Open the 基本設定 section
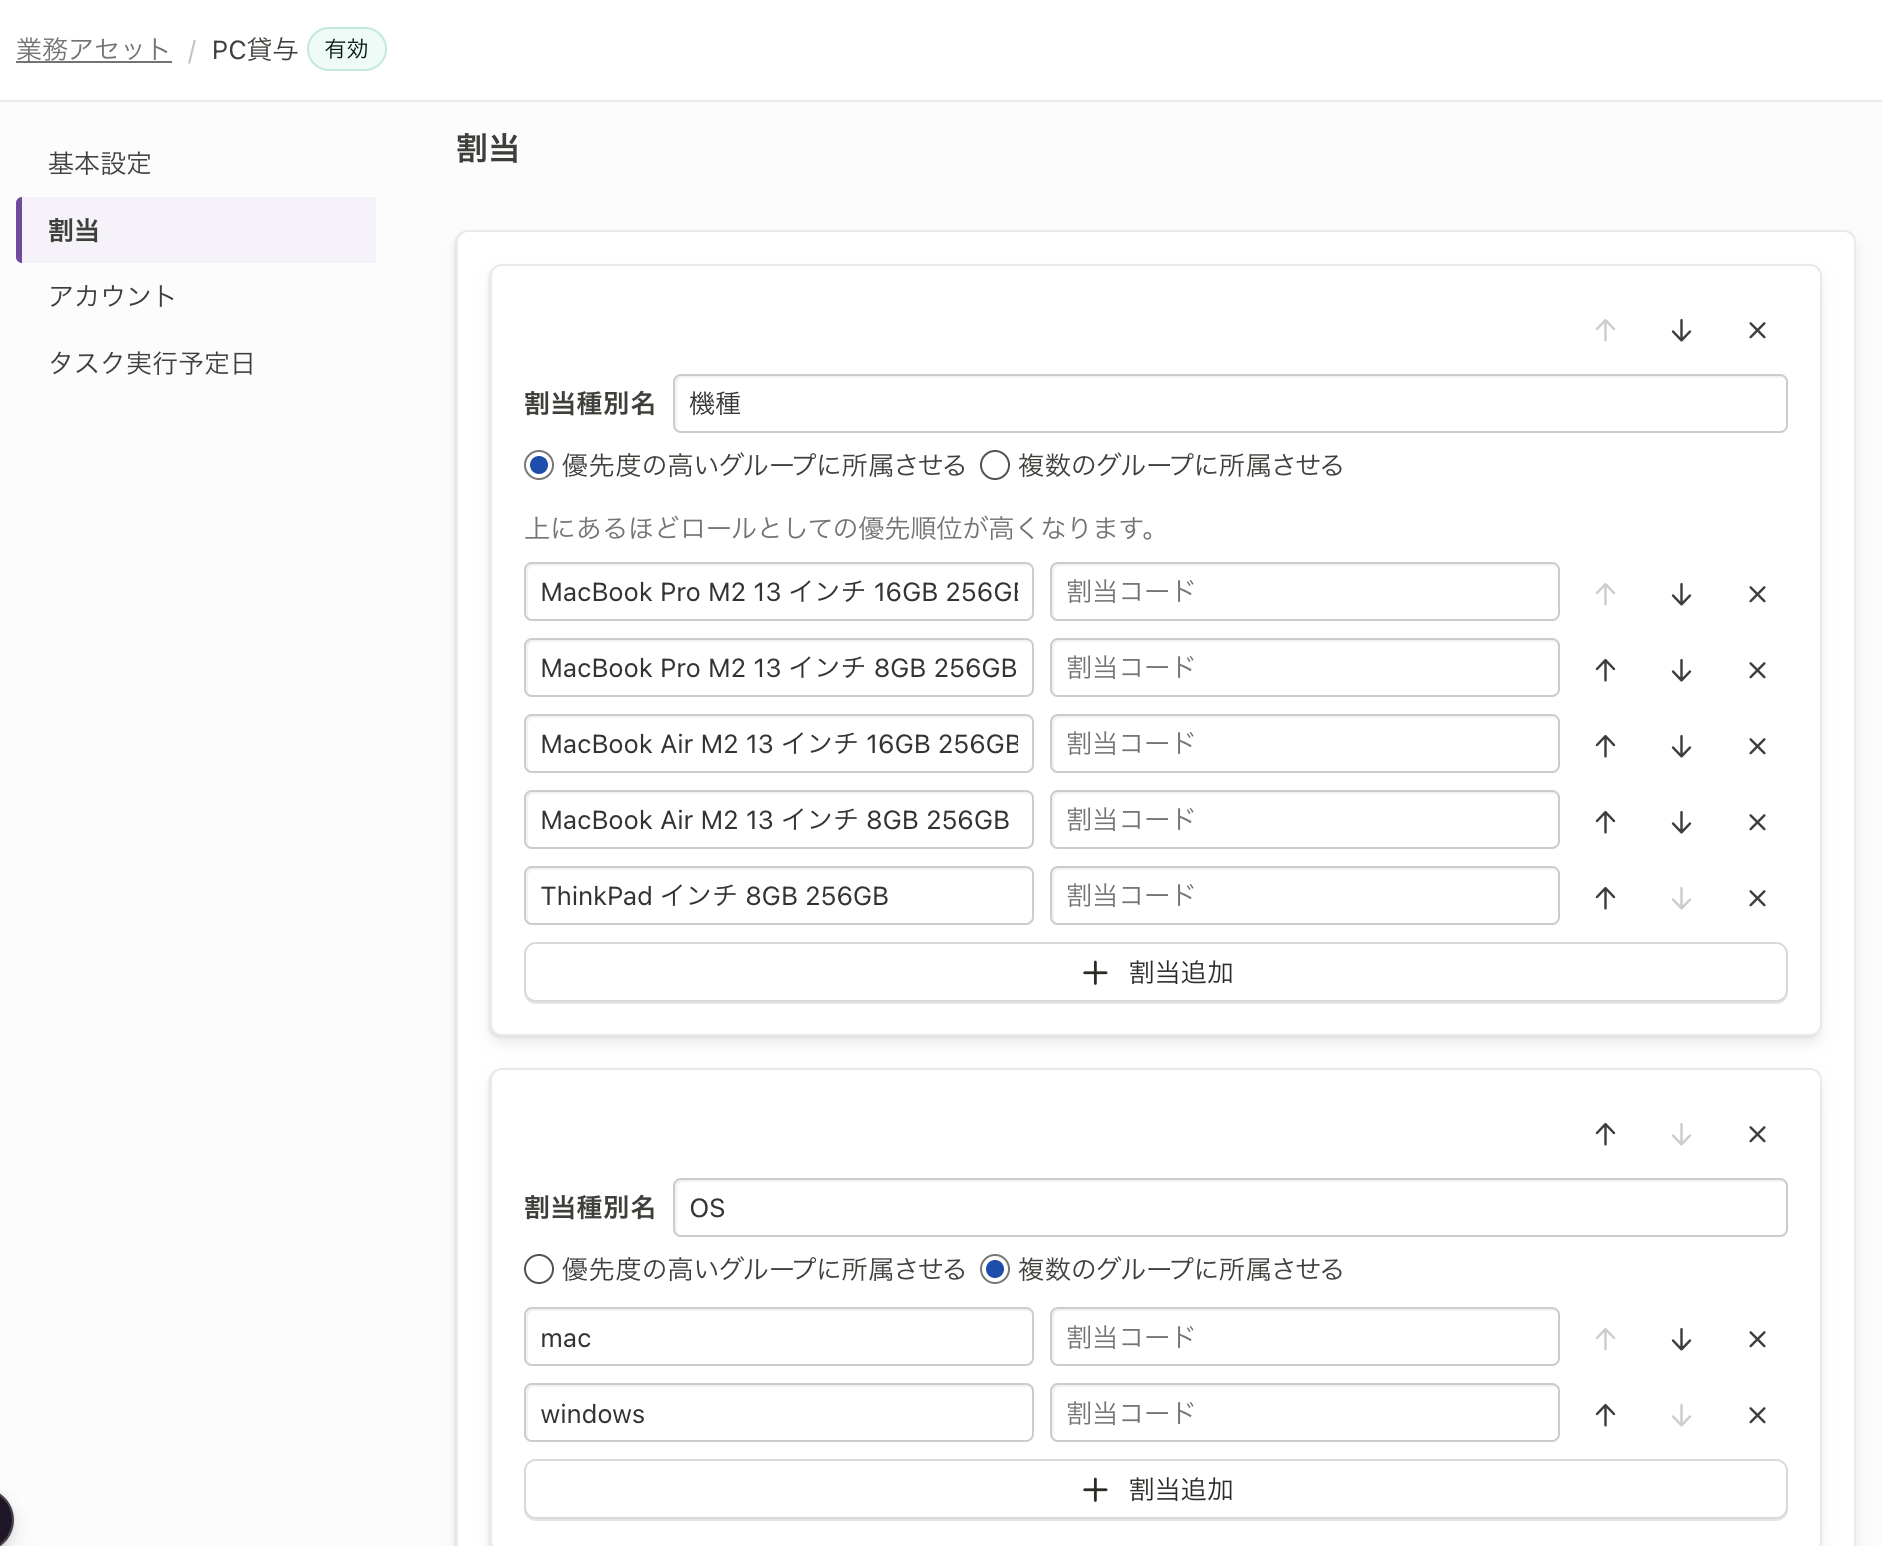This screenshot has height=1546, width=1882. pos(100,163)
